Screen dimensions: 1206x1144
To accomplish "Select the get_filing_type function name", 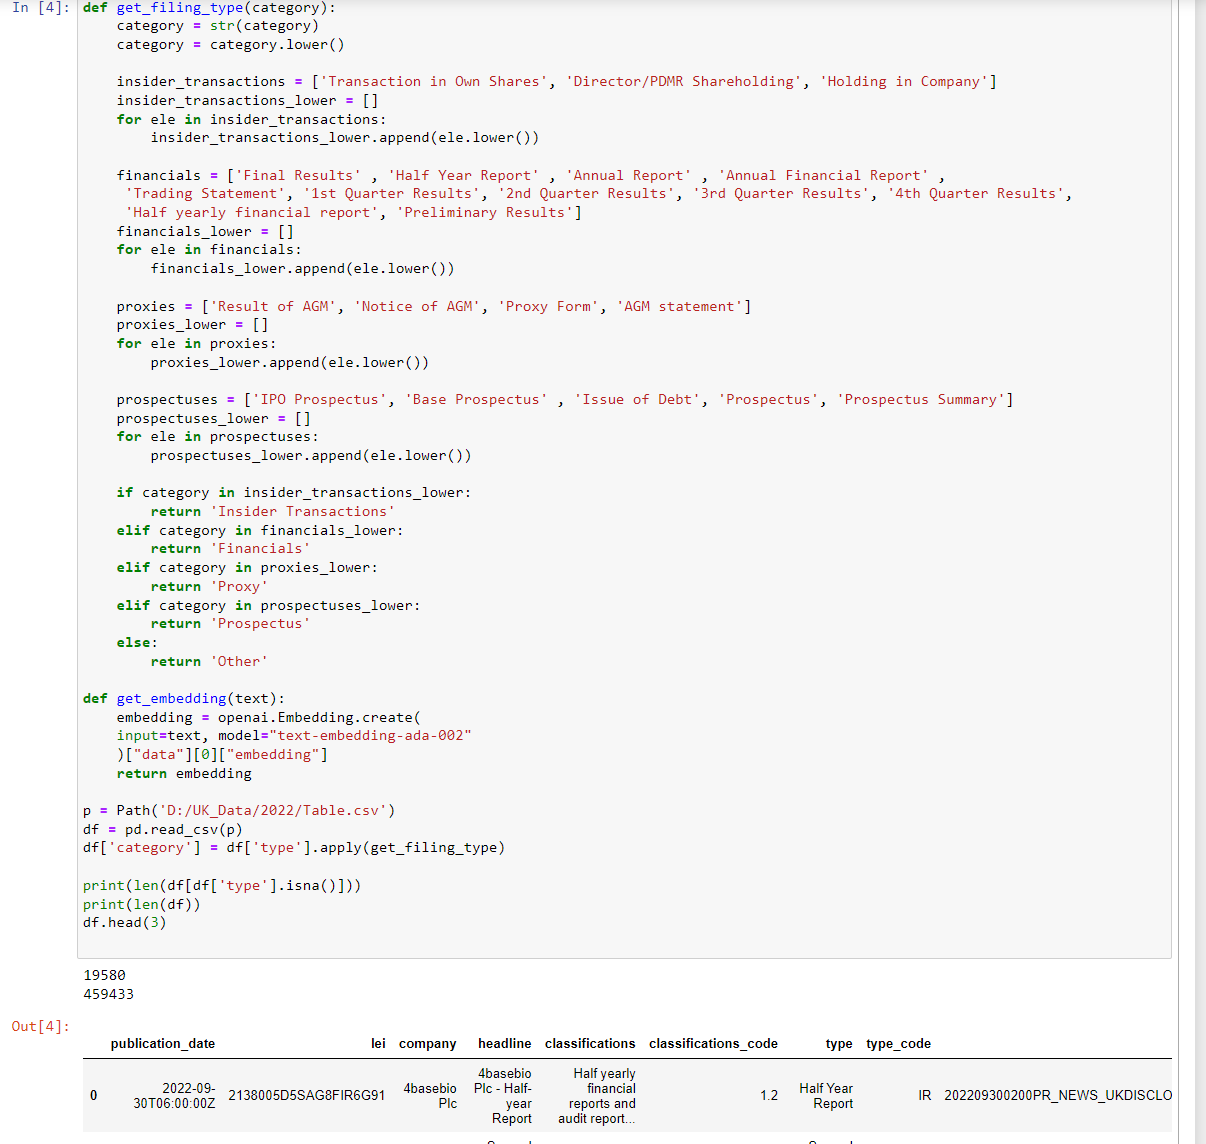I will [162, 8].
